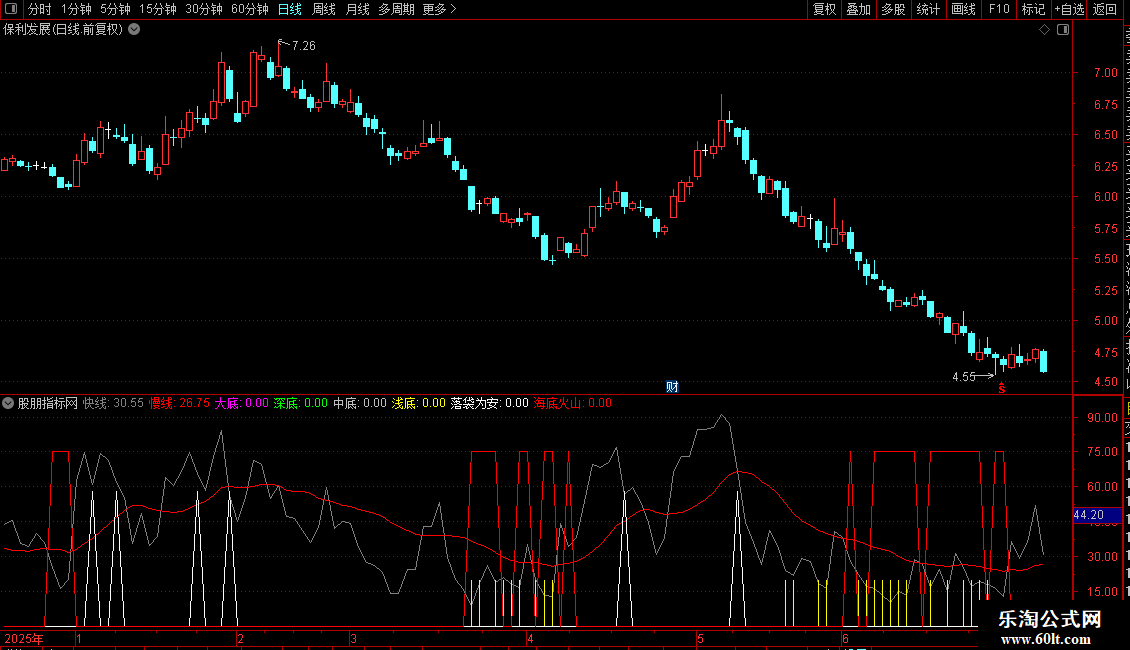
Task: Click the 大底: 0.00 label
Action: [x=241, y=403]
